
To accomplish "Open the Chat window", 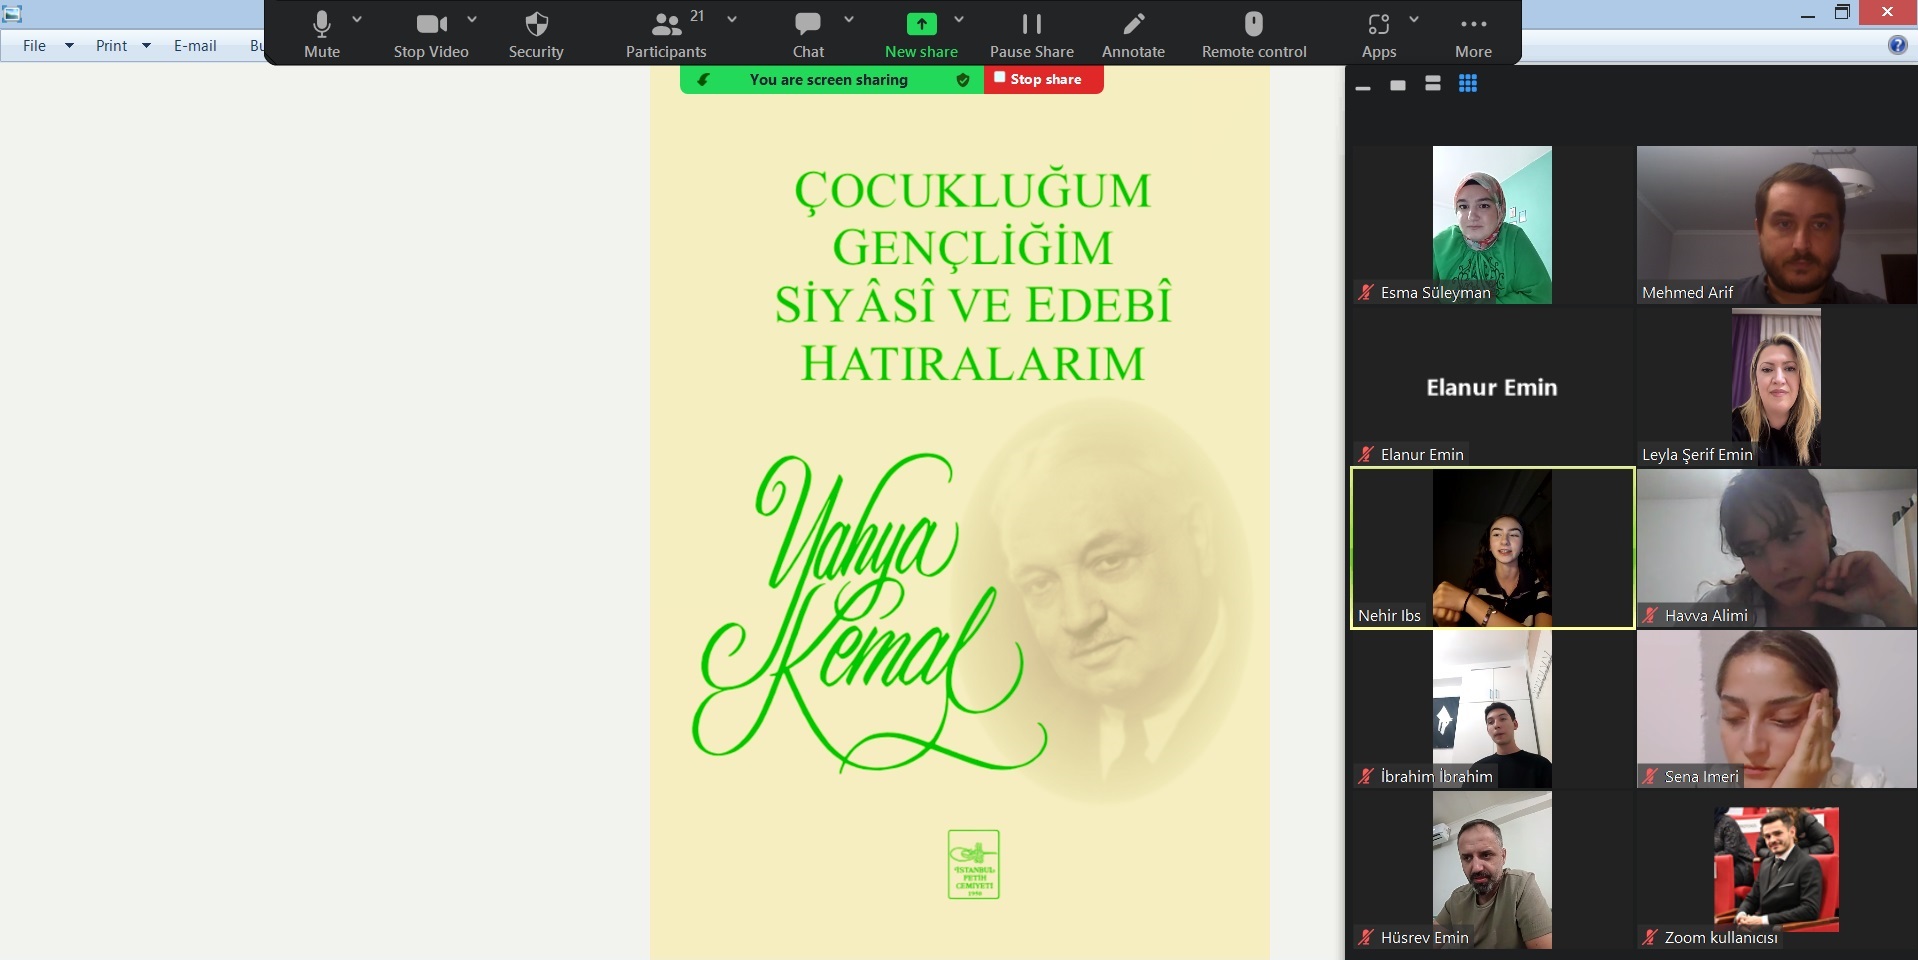I will click(x=808, y=34).
